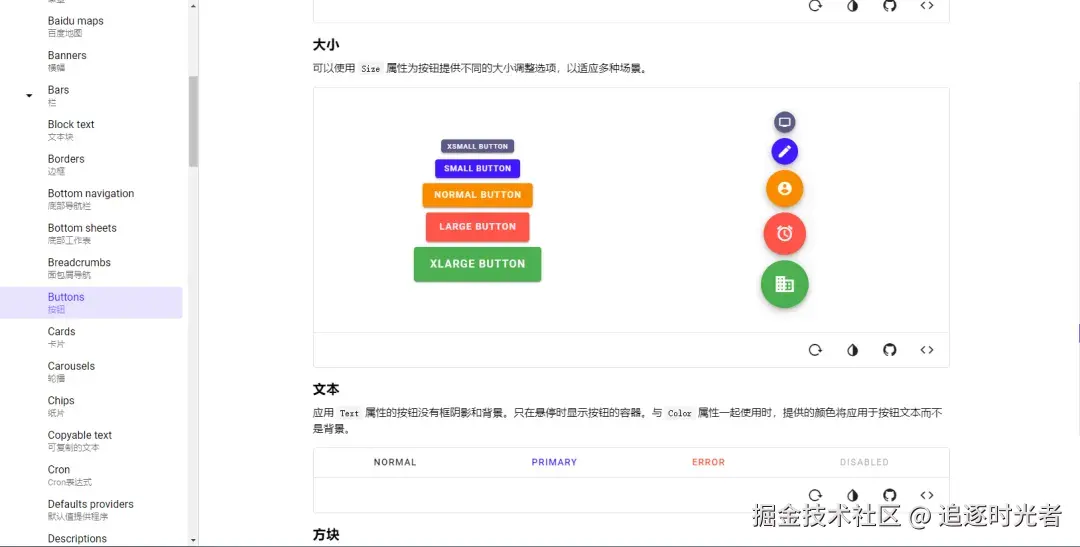The width and height of the screenshot is (1080, 547).
Task: Click the sidebar scroll down arrow
Action: point(193,540)
